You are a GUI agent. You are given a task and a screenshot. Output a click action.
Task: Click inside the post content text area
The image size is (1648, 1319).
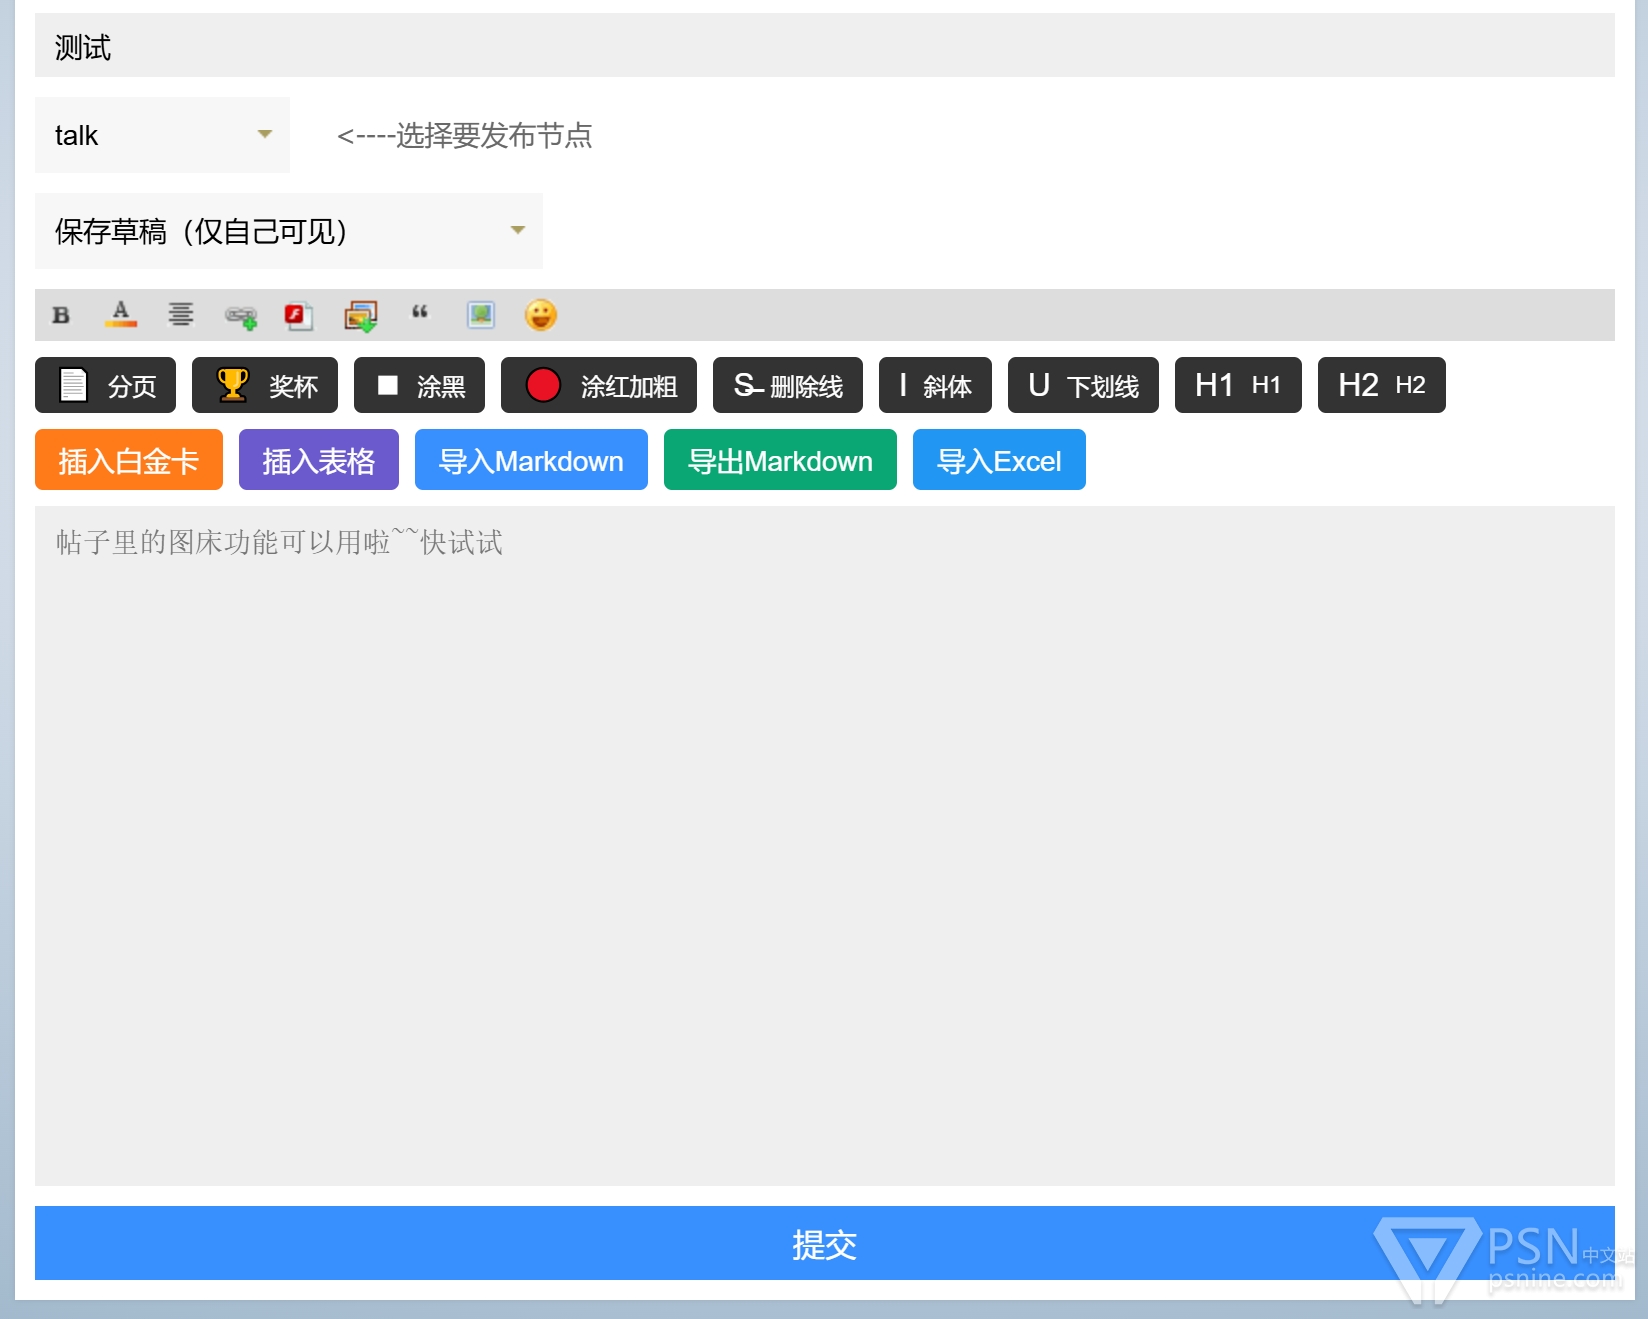(824, 845)
